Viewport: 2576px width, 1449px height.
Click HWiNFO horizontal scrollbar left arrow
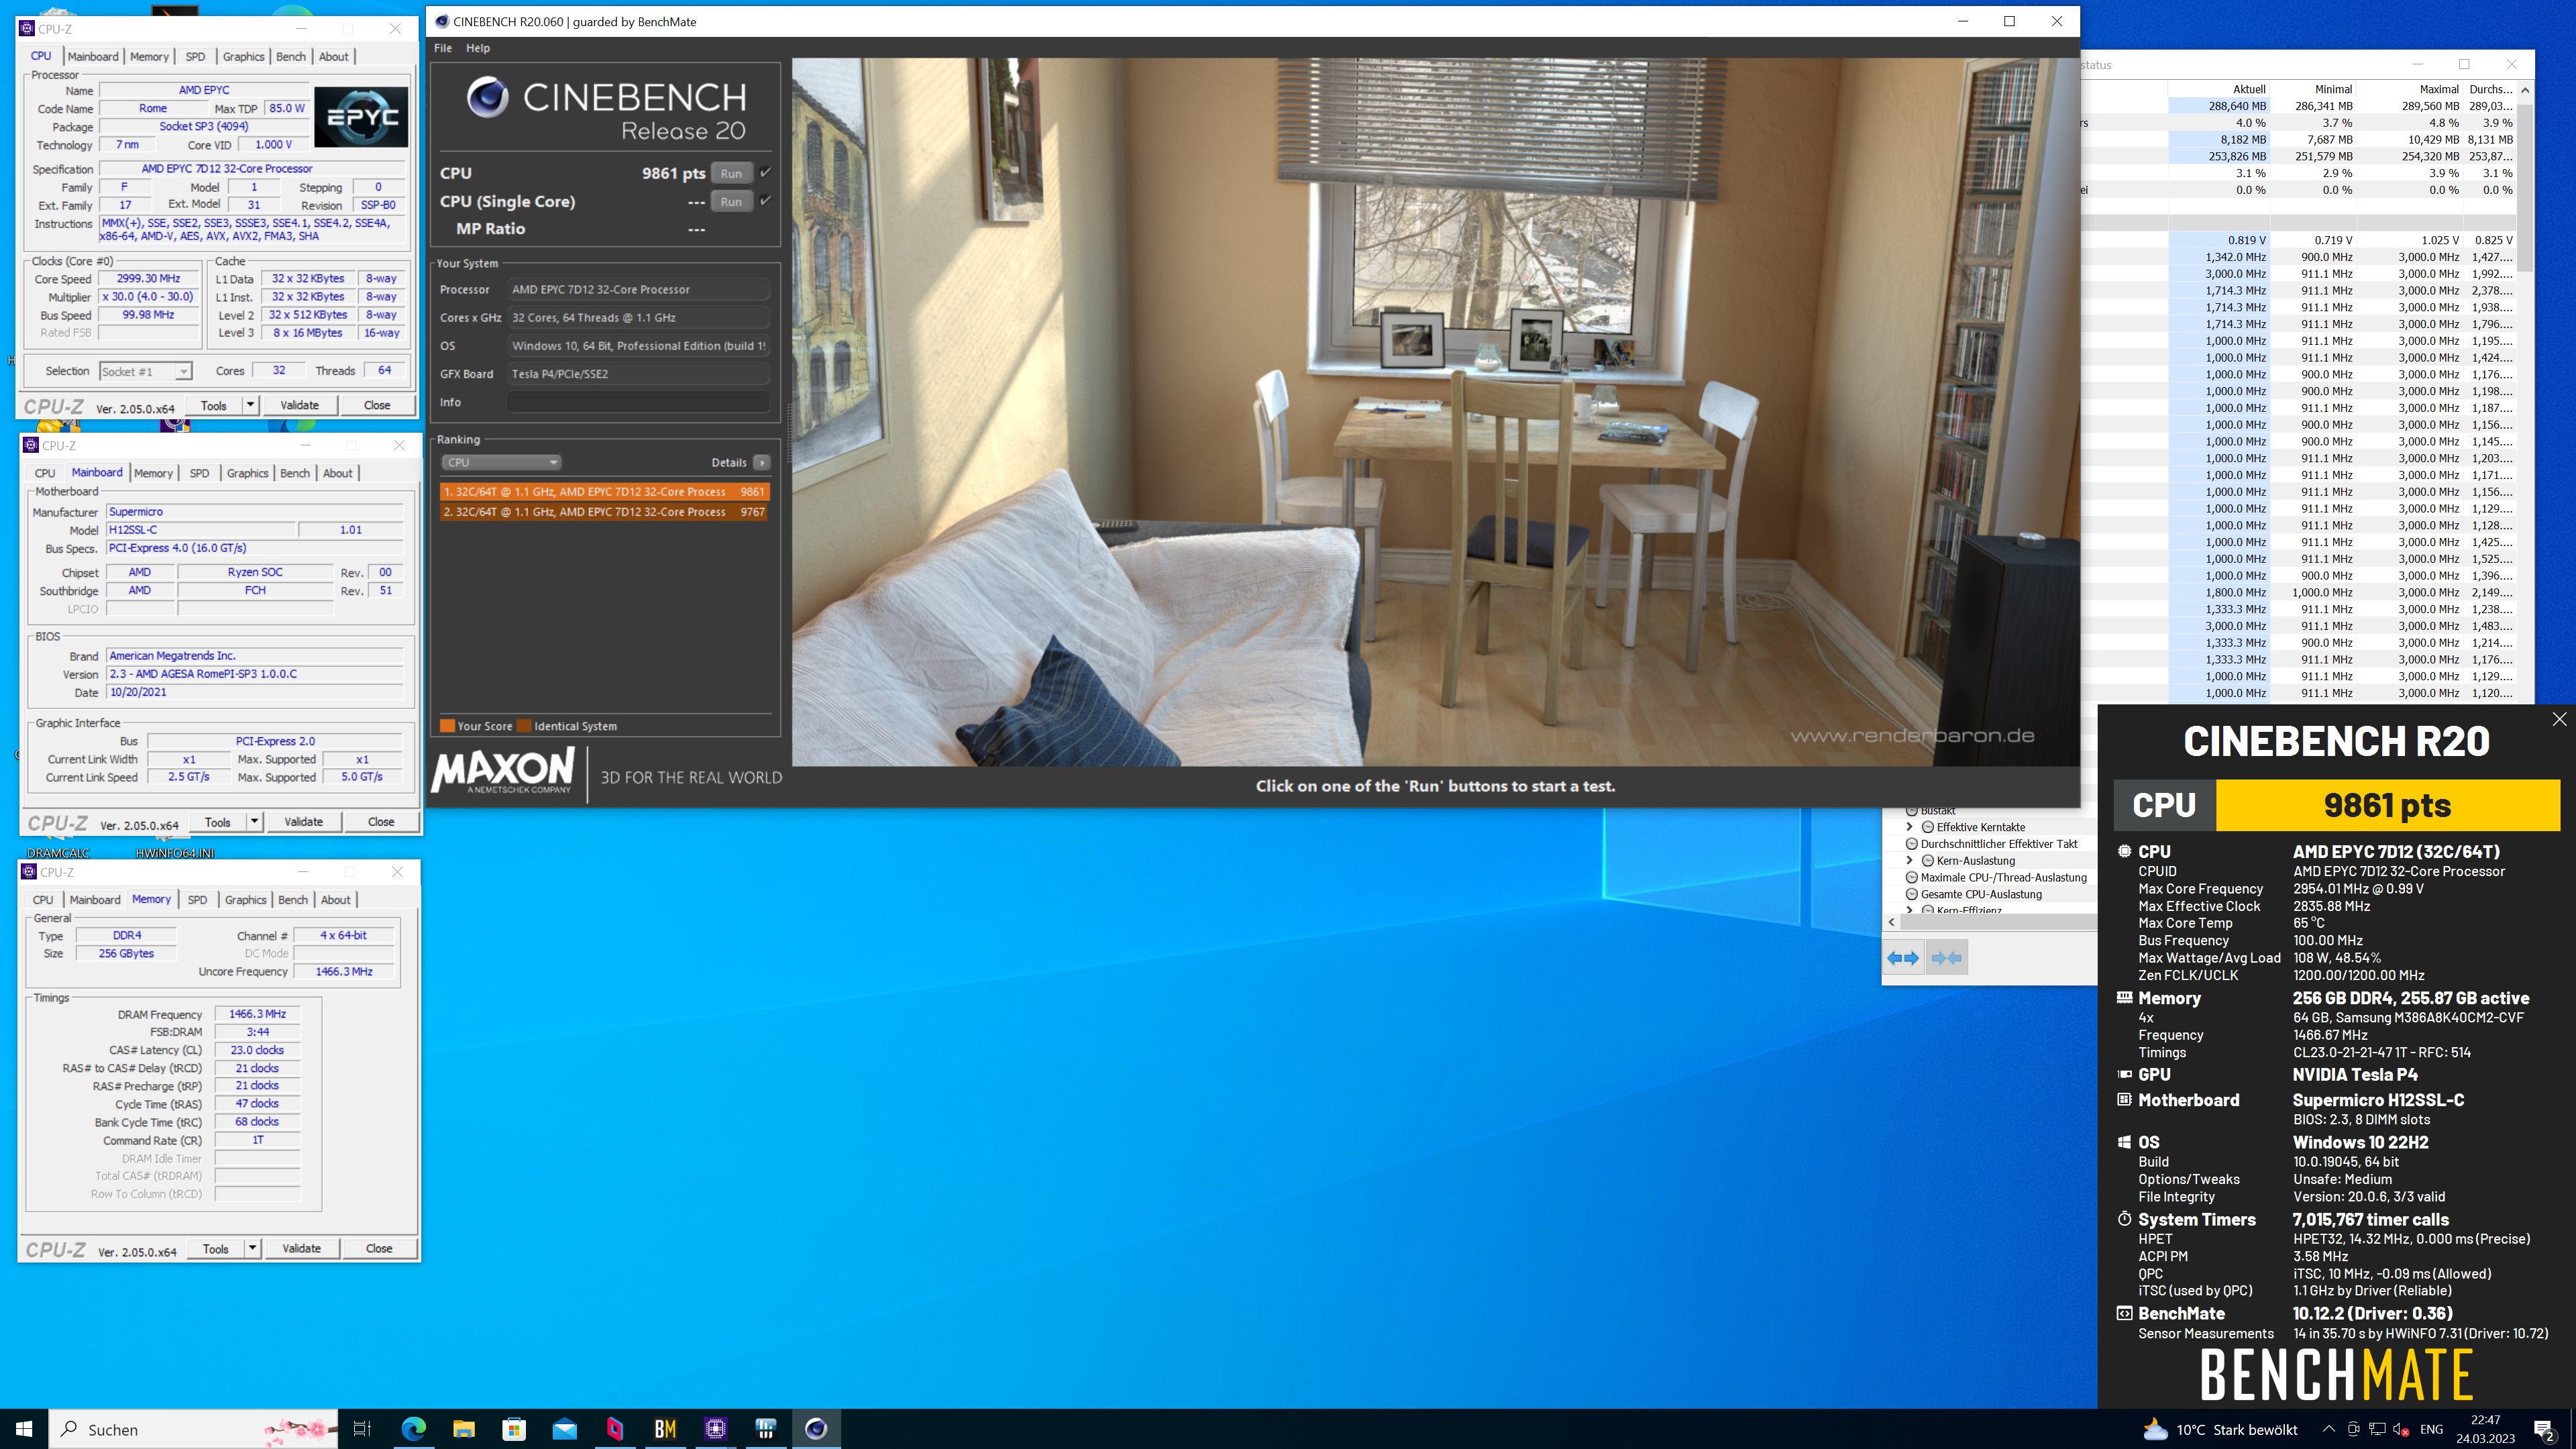click(1891, 922)
